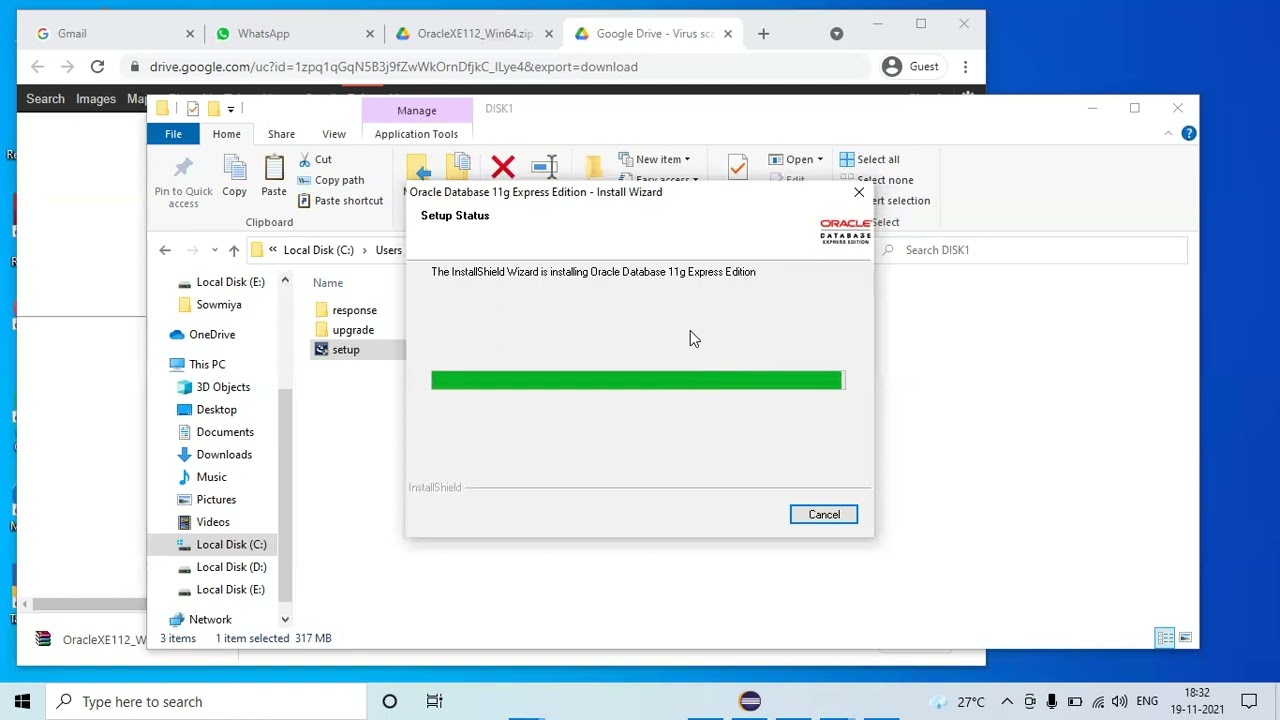Viewport: 1280px width, 720px height.
Task: Open Task View on taskbar
Action: click(434, 702)
